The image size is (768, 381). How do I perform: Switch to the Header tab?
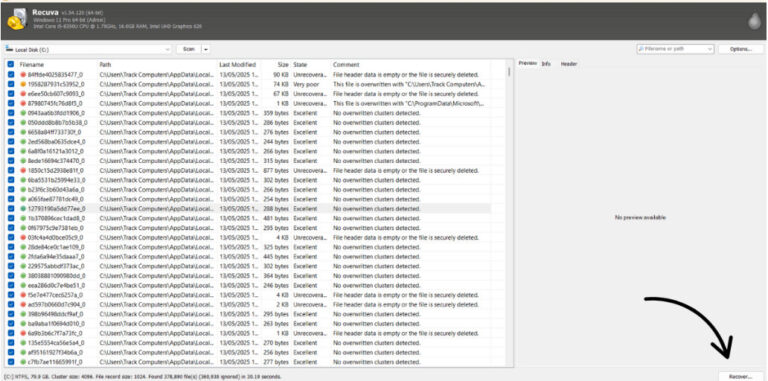(x=569, y=64)
